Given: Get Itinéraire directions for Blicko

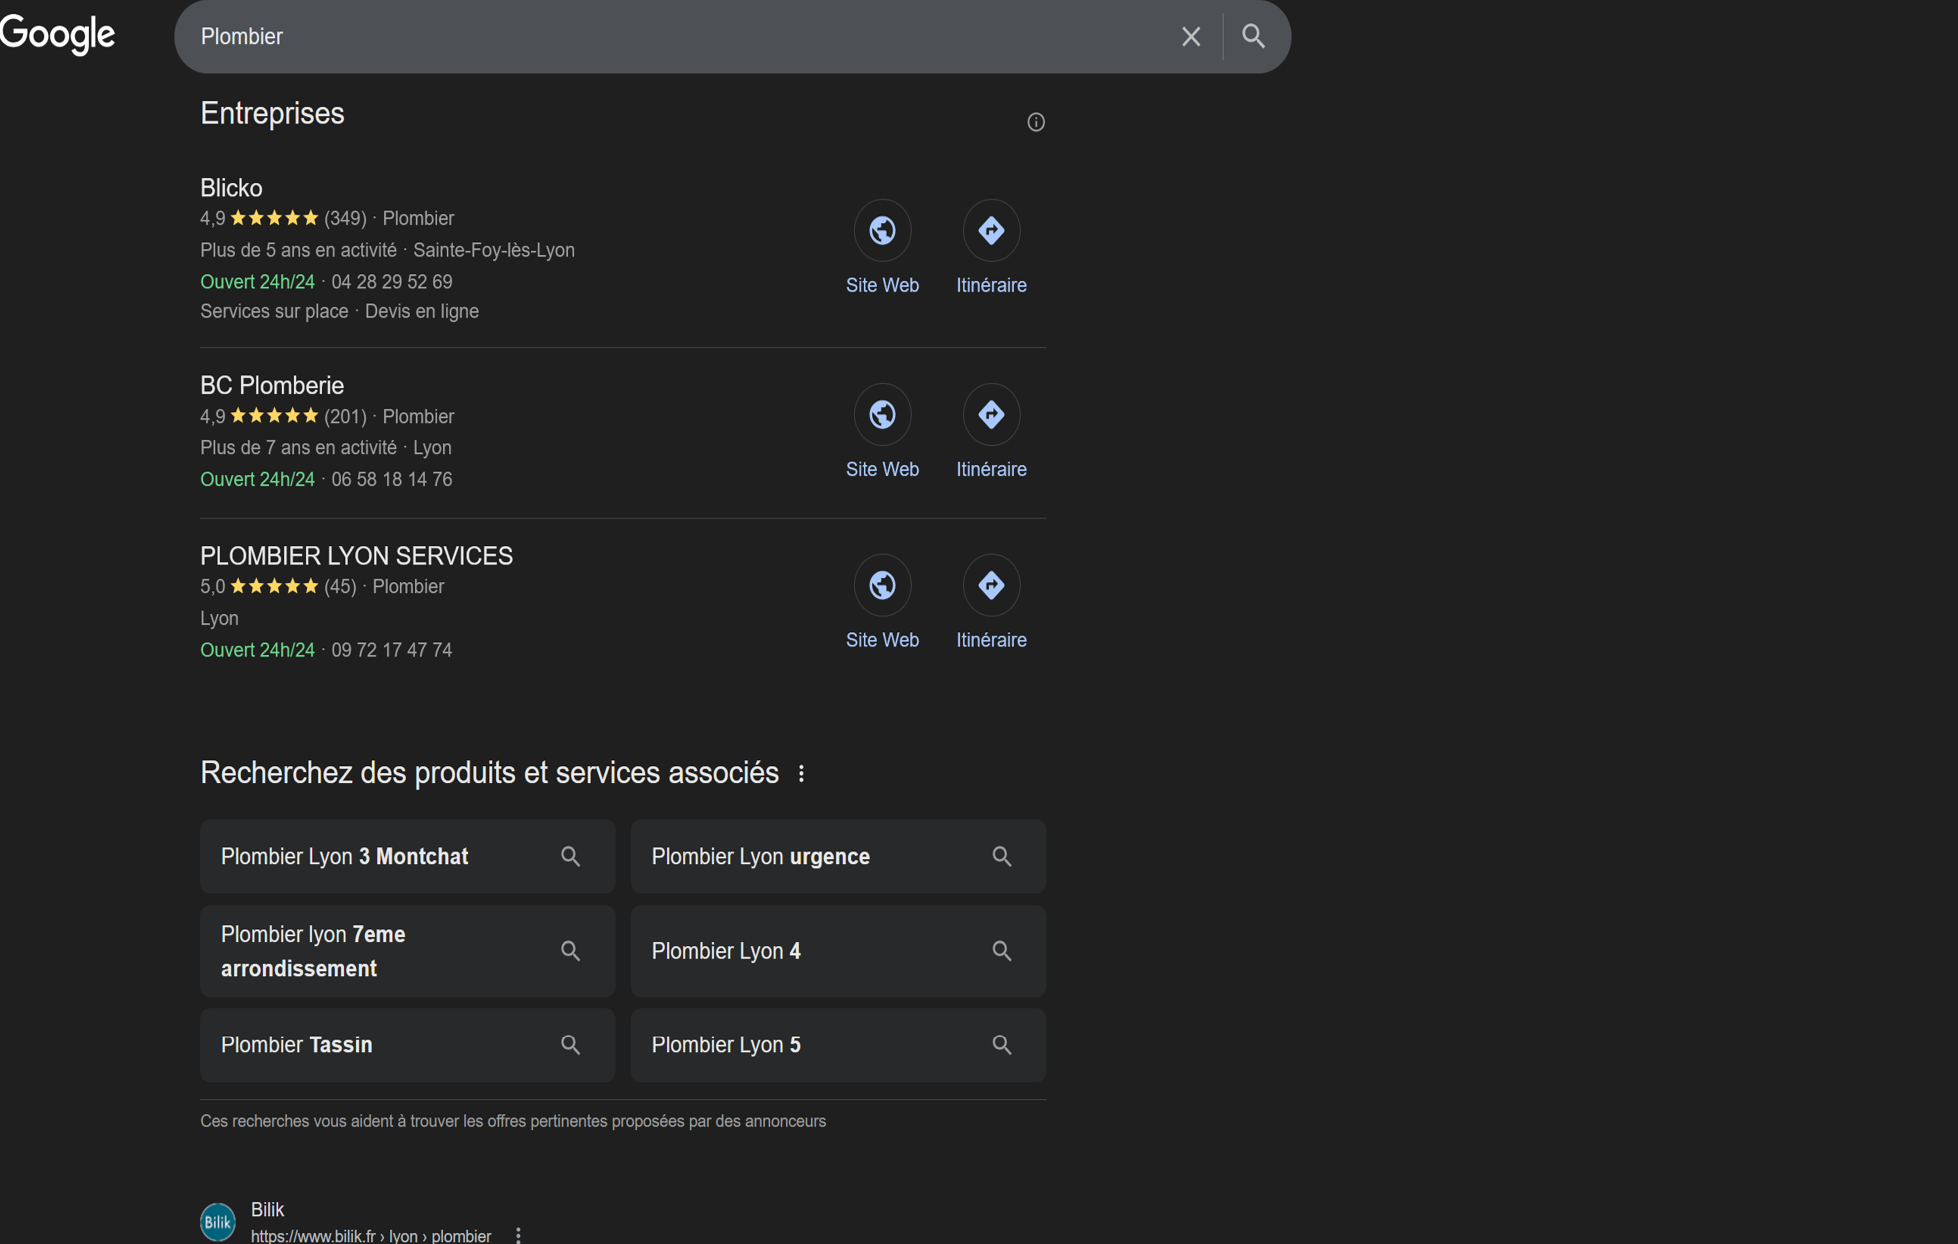Looking at the screenshot, I should tap(990, 231).
